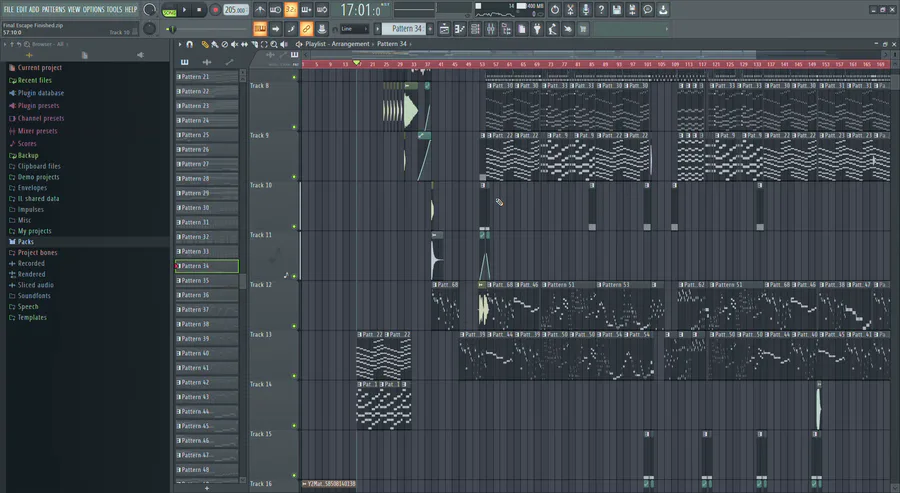Click the Play button
This screenshot has width=900, height=493.
184,10
